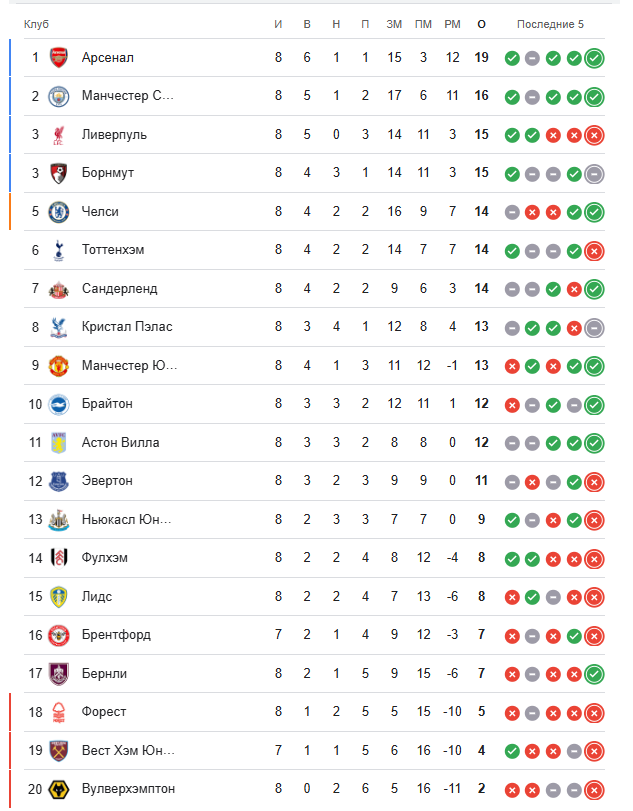
Task: Click the Manchester City crest icon
Action: [59, 96]
